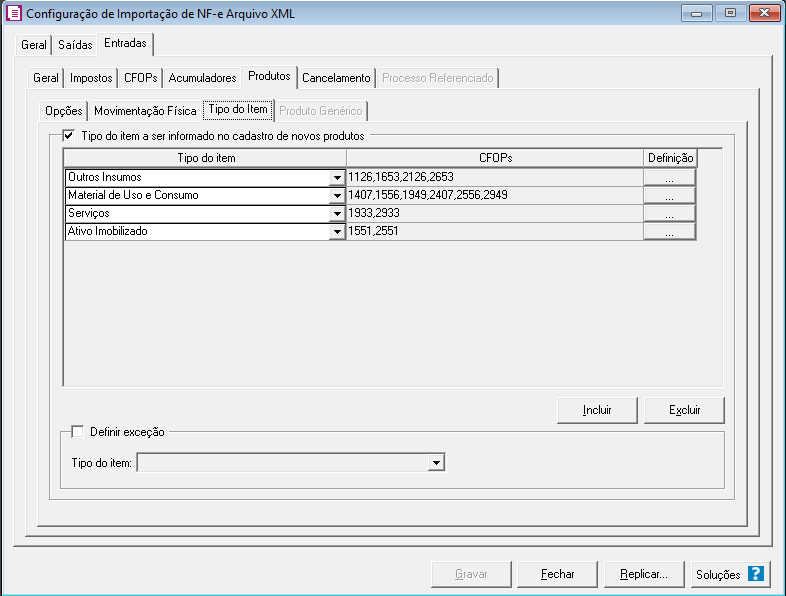Uncheck 'Tipo do item a ser informado' checkbox

click(x=69, y=134)
